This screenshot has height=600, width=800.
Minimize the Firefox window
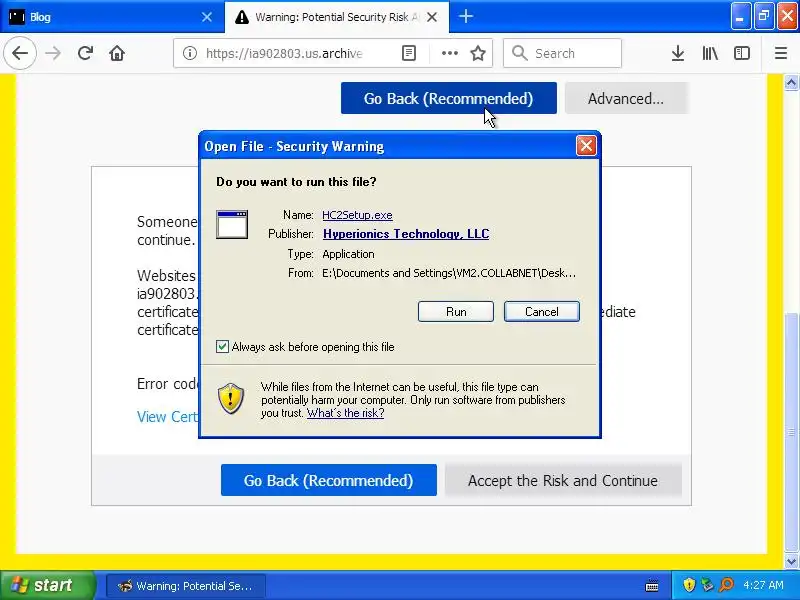tap(740, 17)
